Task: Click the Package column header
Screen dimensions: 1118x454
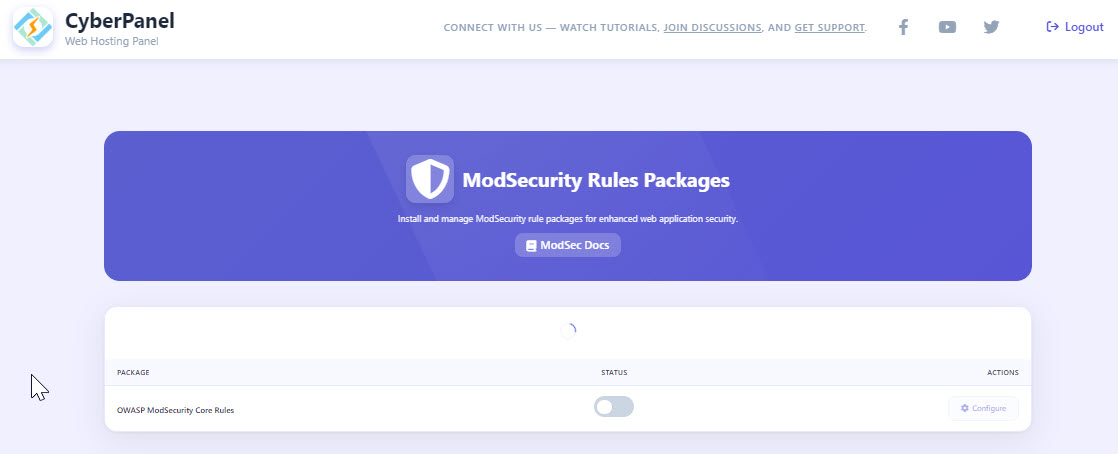Action: (133, 373)
